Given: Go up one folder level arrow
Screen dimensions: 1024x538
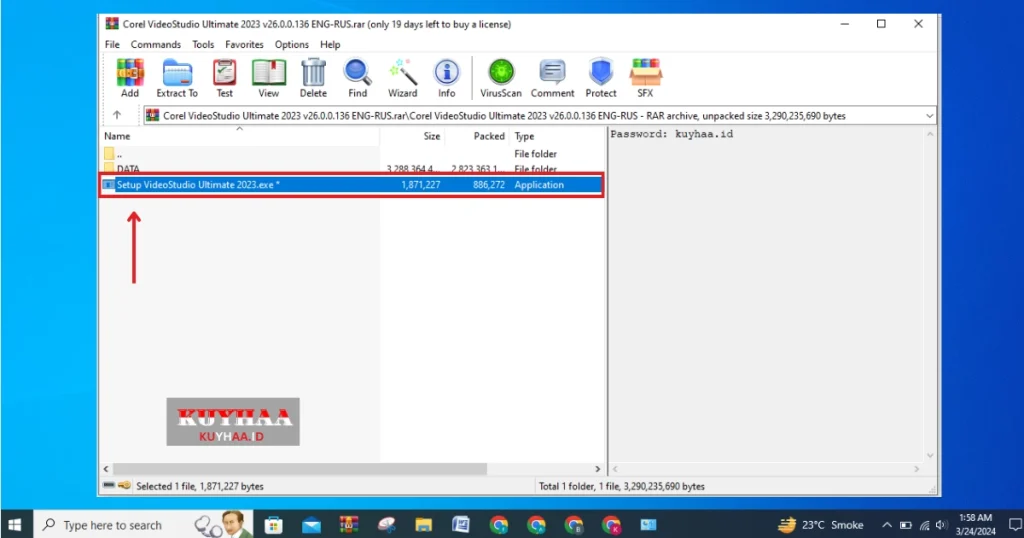Looking at the screenshot, I should pos(117,115).
